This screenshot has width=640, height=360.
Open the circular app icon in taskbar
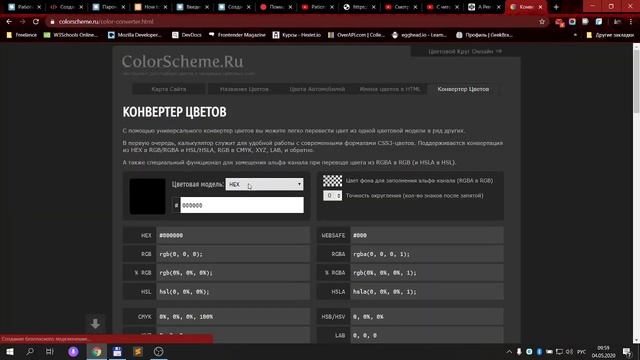159,351
